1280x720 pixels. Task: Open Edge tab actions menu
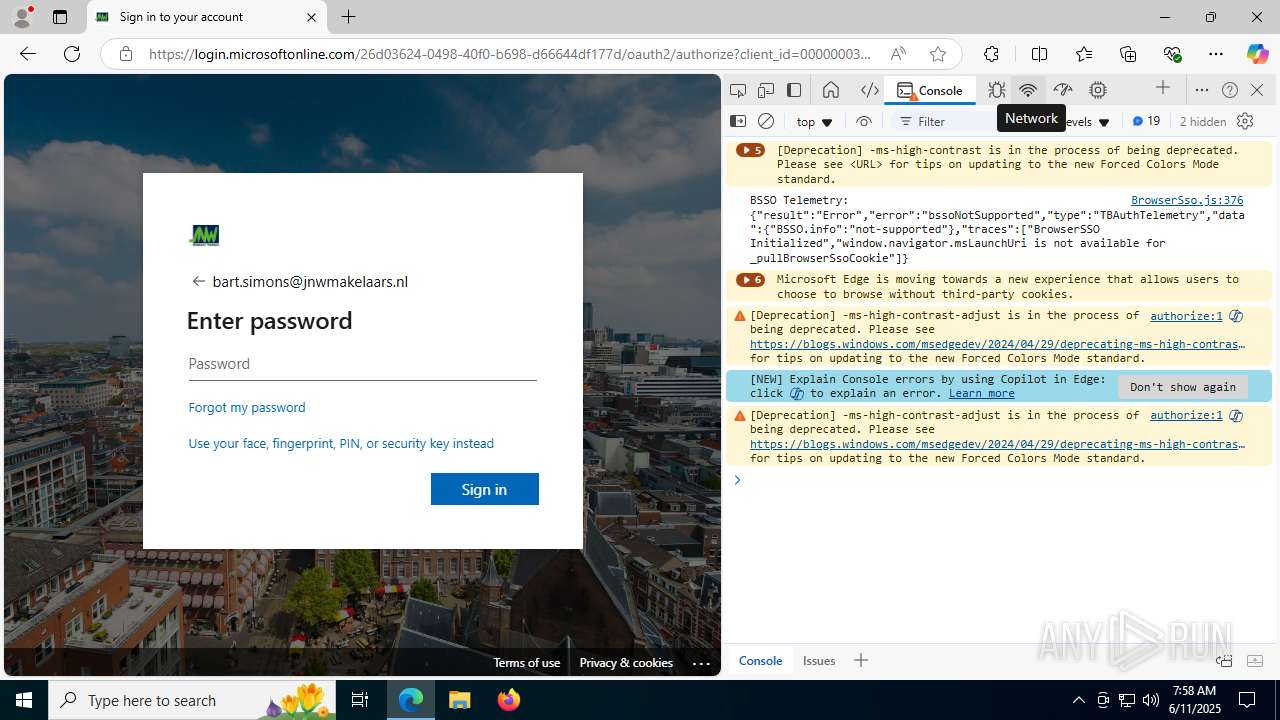(60, 17)
